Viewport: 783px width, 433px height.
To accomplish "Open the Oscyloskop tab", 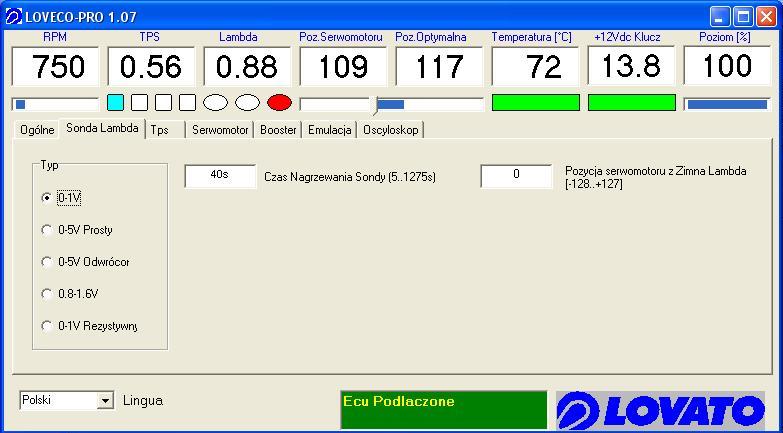I will [x=391, y=130].
